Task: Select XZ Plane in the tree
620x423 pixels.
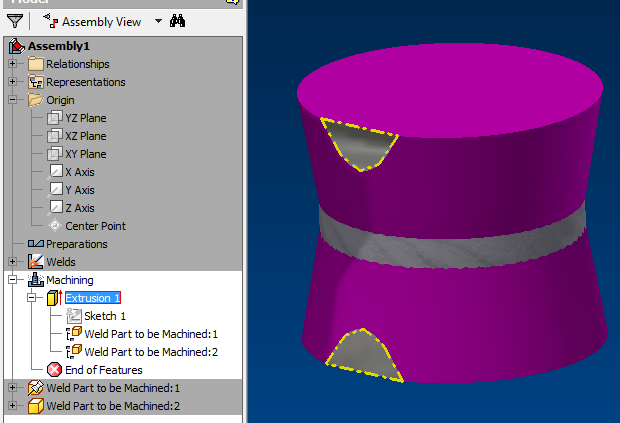Action: (x=85, y=136)
